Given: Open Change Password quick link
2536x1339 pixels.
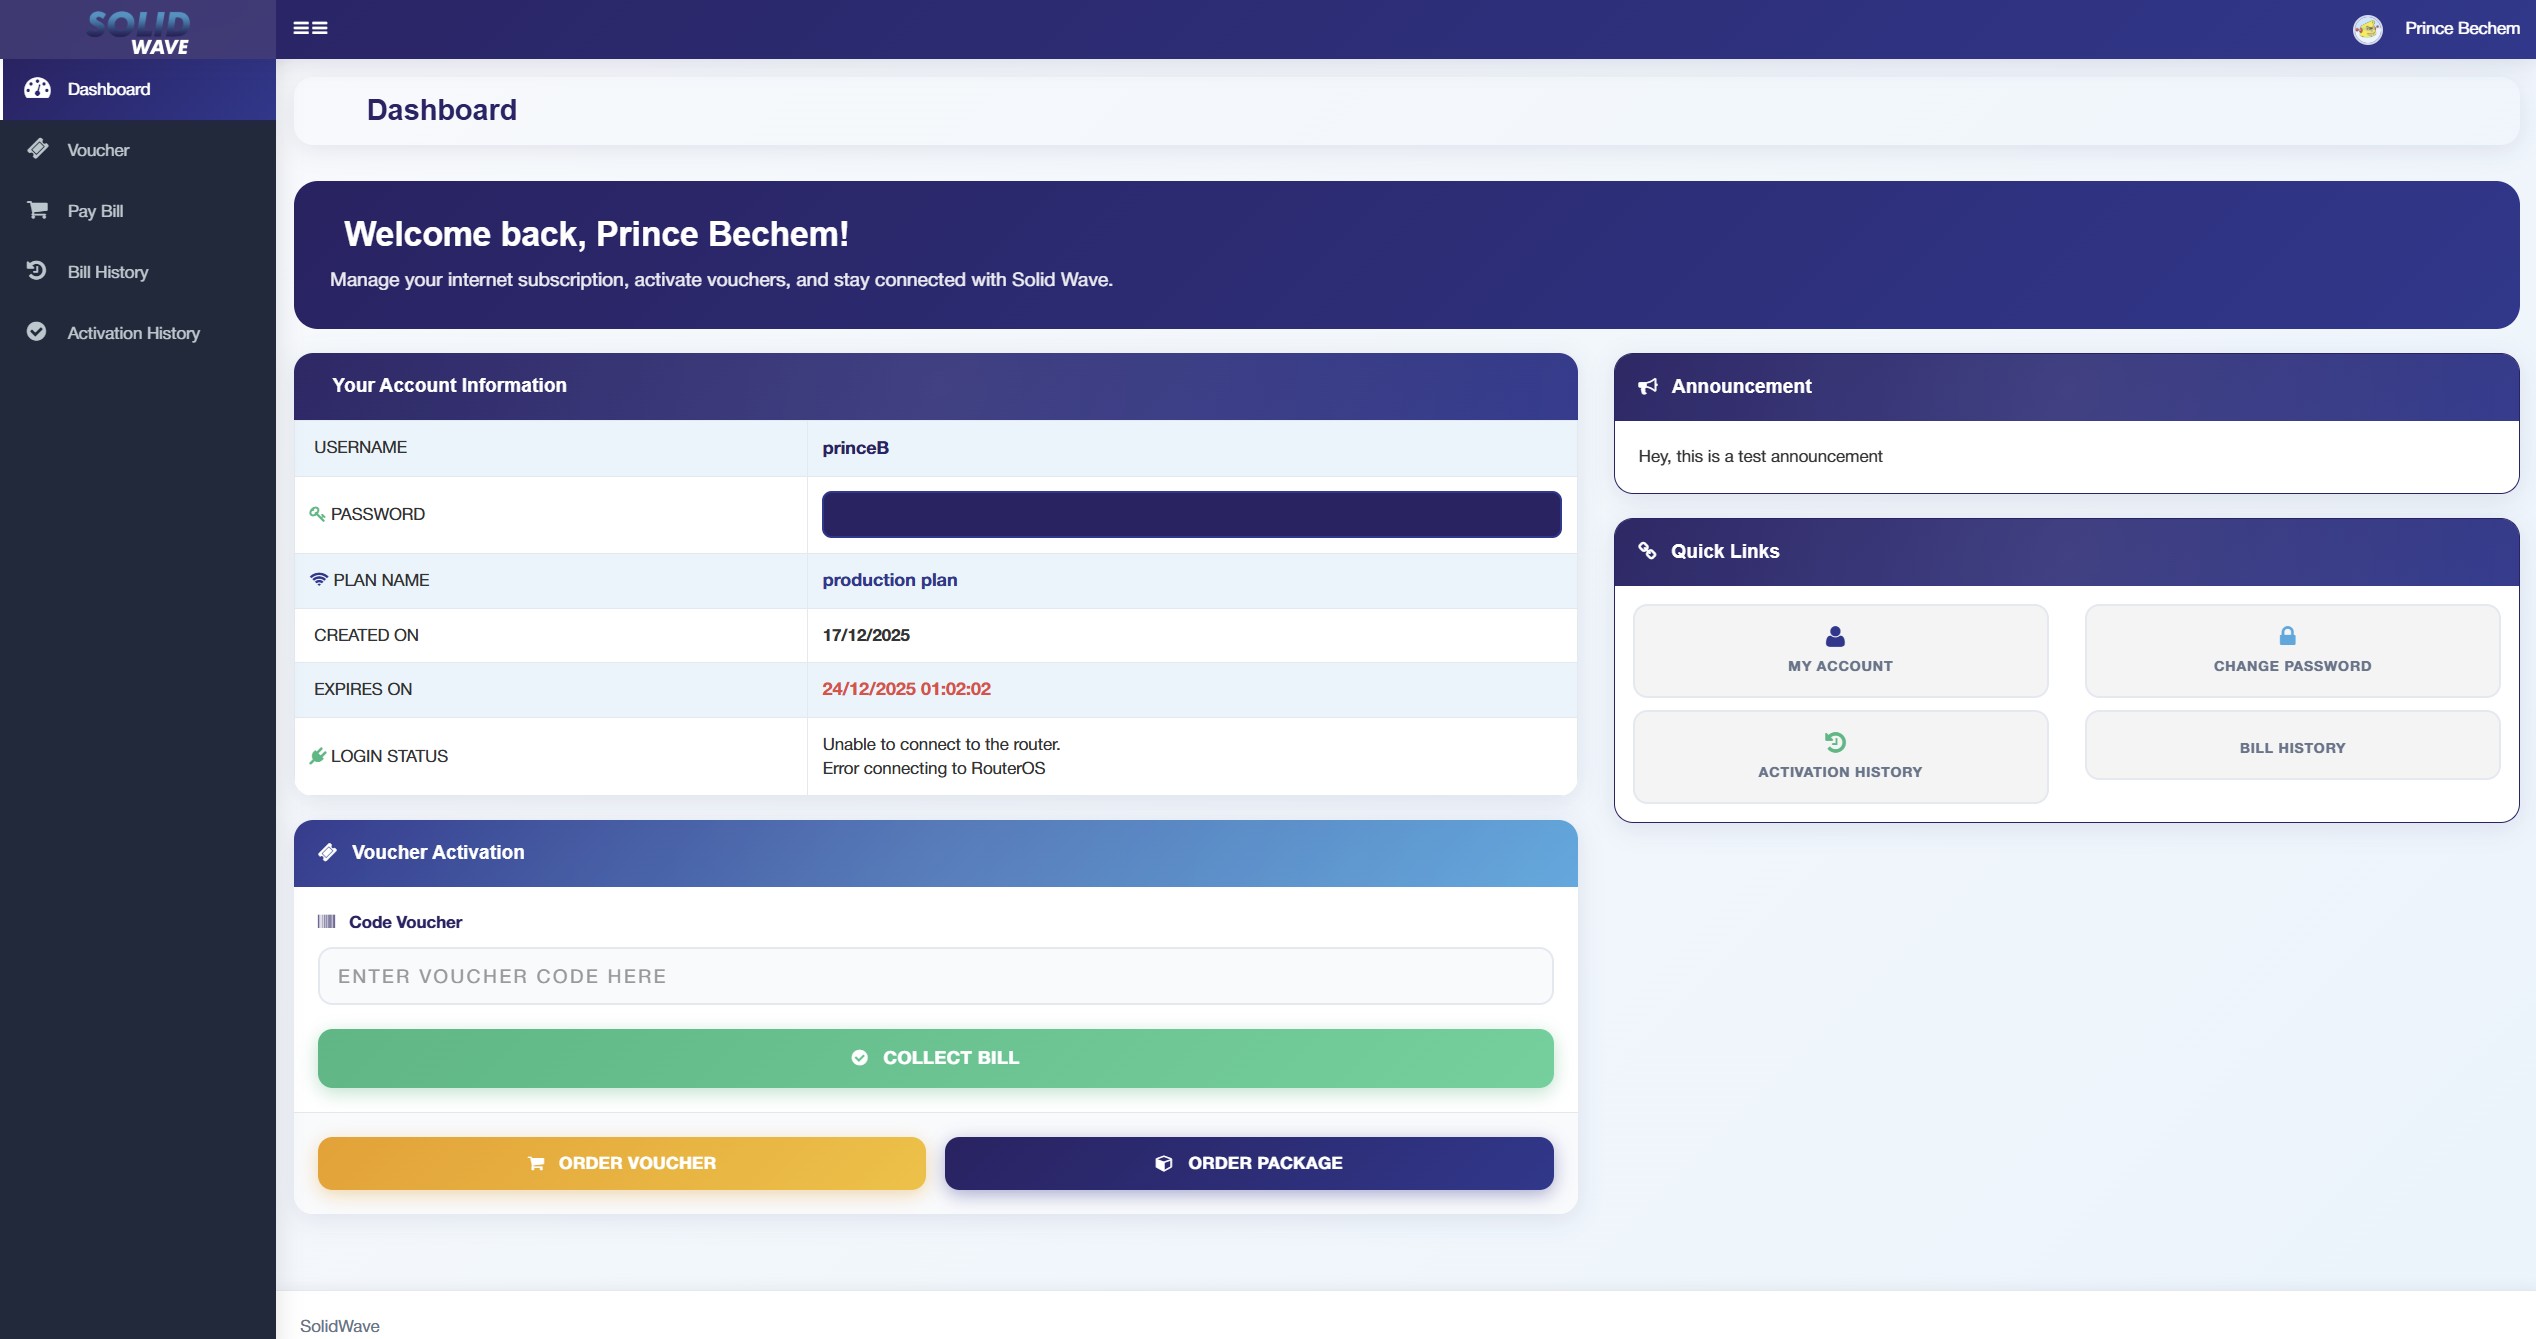Looking at the screenshot, I should click(x=2291, y=651).
